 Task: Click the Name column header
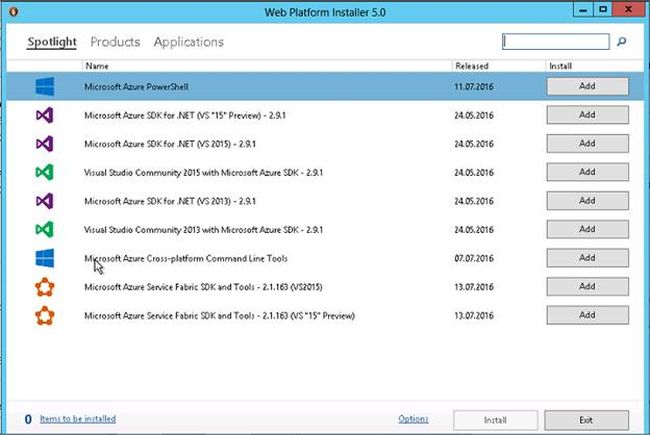(x=97, y=66)
